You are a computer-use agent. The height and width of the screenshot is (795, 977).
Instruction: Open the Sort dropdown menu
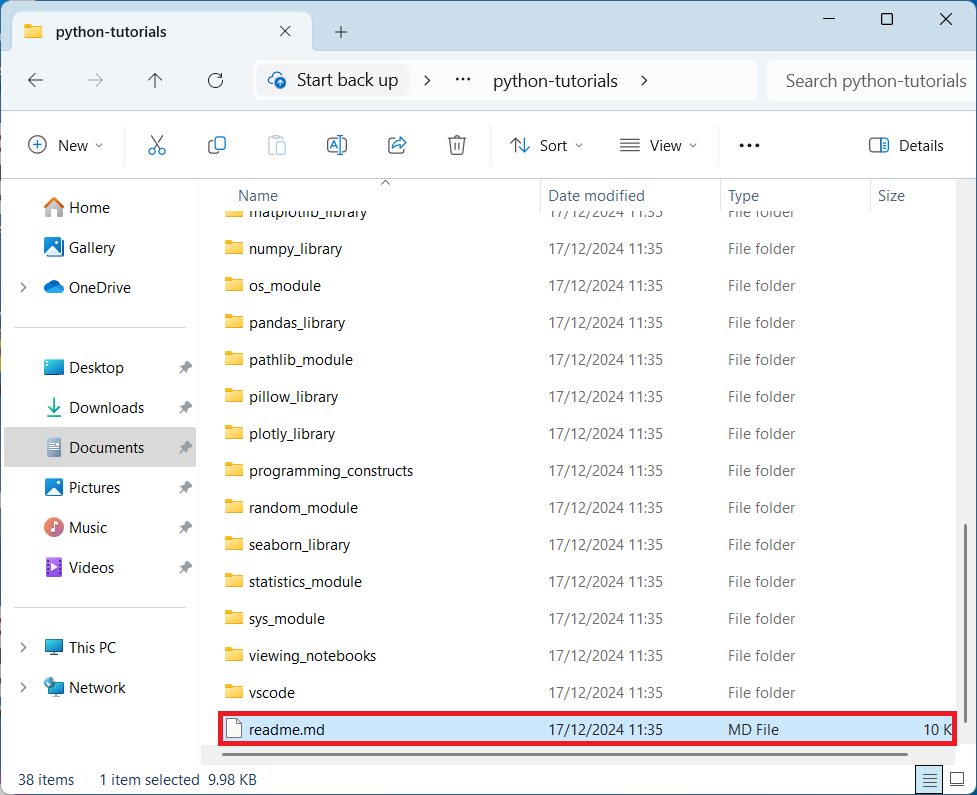pyautogui.click(x=546, y=145)
